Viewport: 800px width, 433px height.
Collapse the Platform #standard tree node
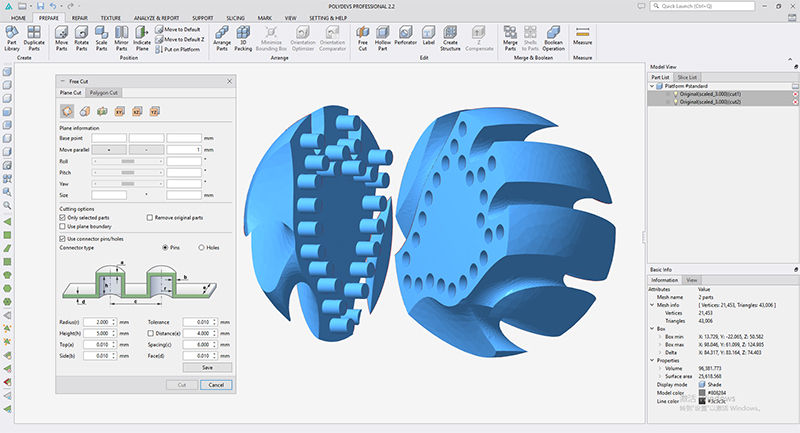coord(652,86)
